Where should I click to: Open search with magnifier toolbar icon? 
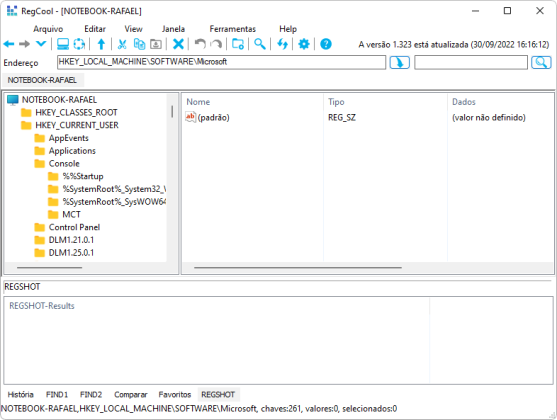[260, 44]
